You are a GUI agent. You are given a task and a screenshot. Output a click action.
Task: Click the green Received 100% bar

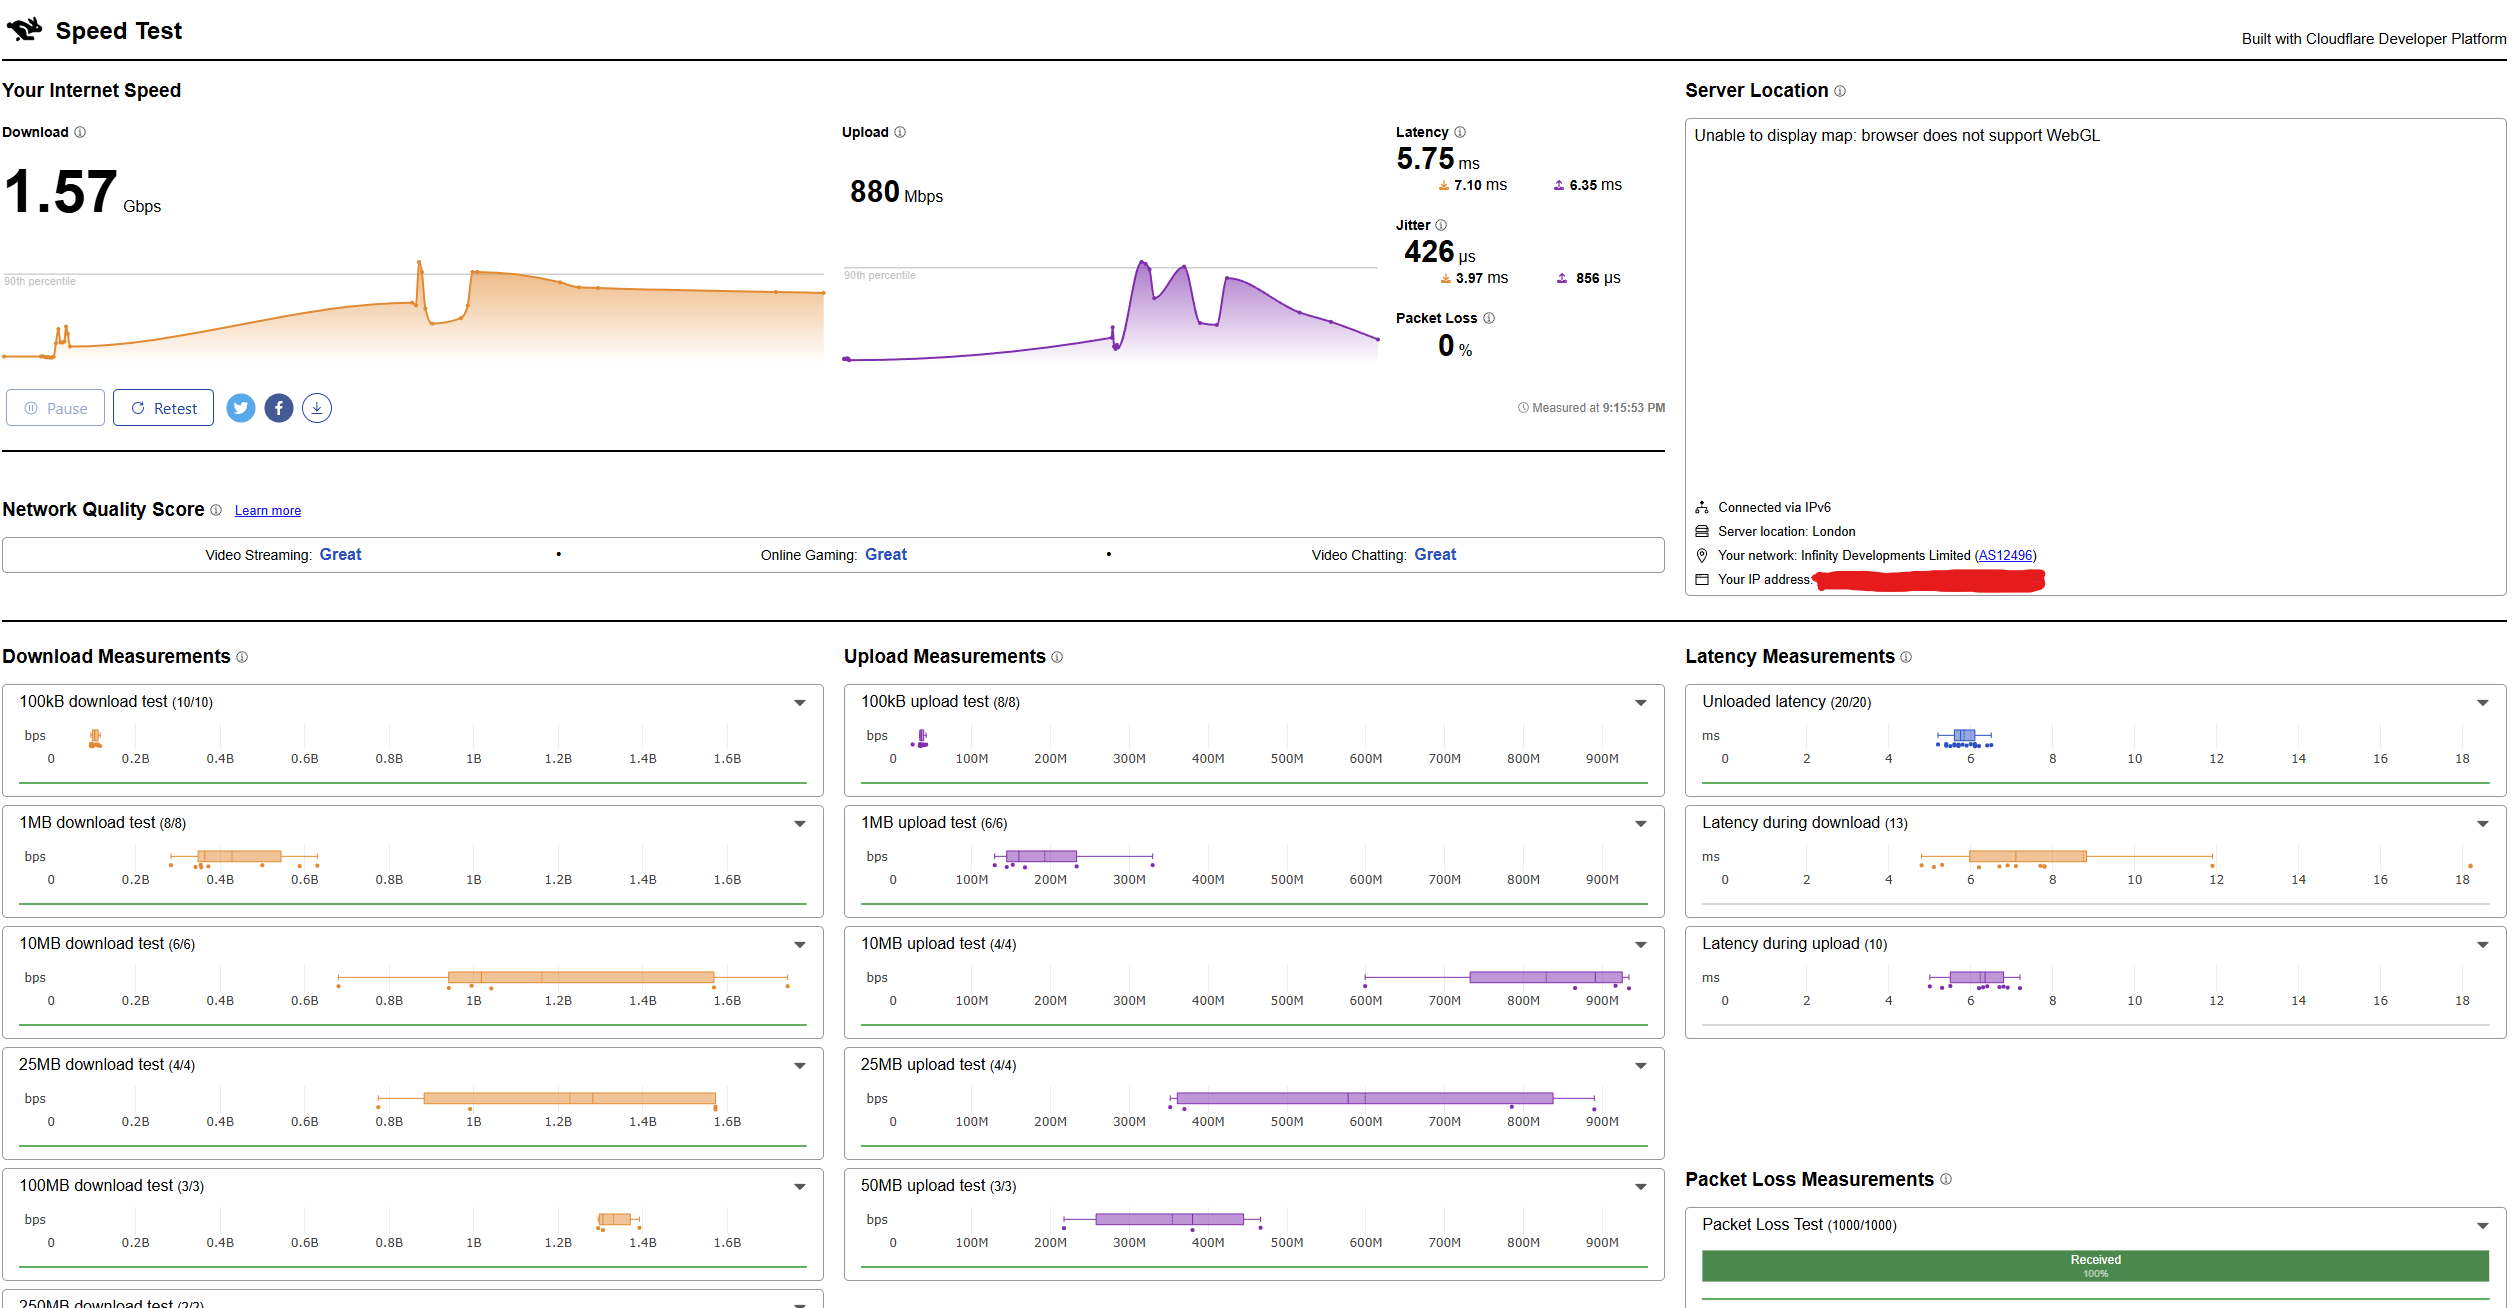(x=2095, y=1266)
